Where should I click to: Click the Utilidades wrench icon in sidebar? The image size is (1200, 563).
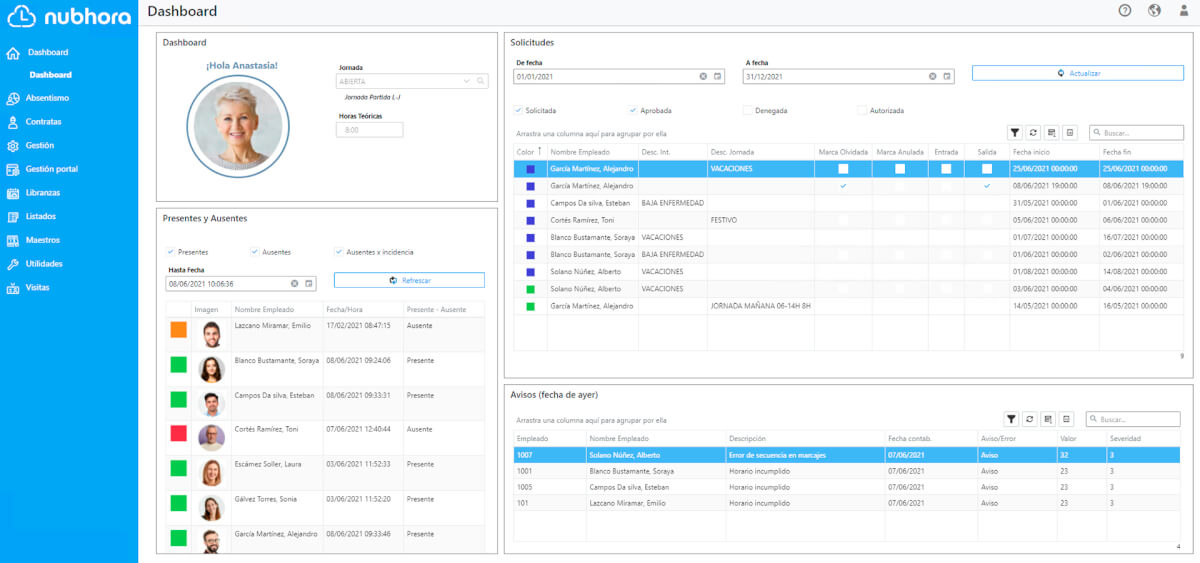(x=13, y=264)
